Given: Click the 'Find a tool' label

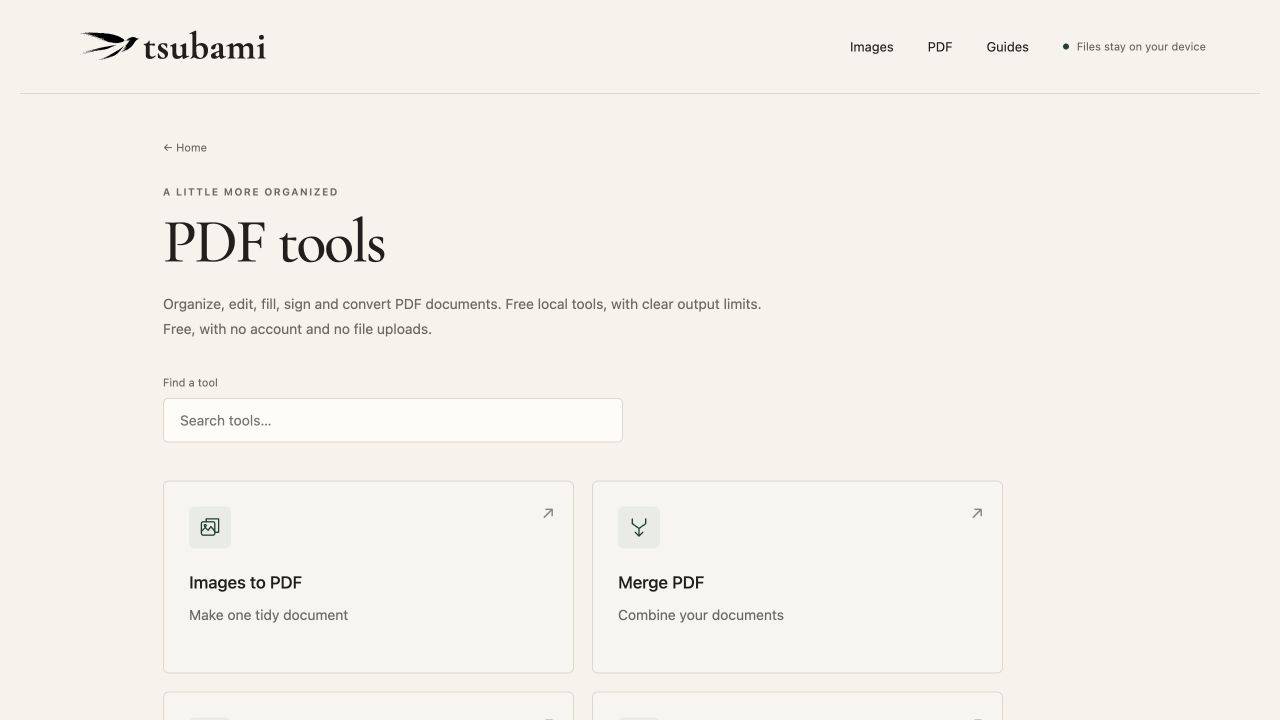Looking at the screenshot, I should click(190, 382).
